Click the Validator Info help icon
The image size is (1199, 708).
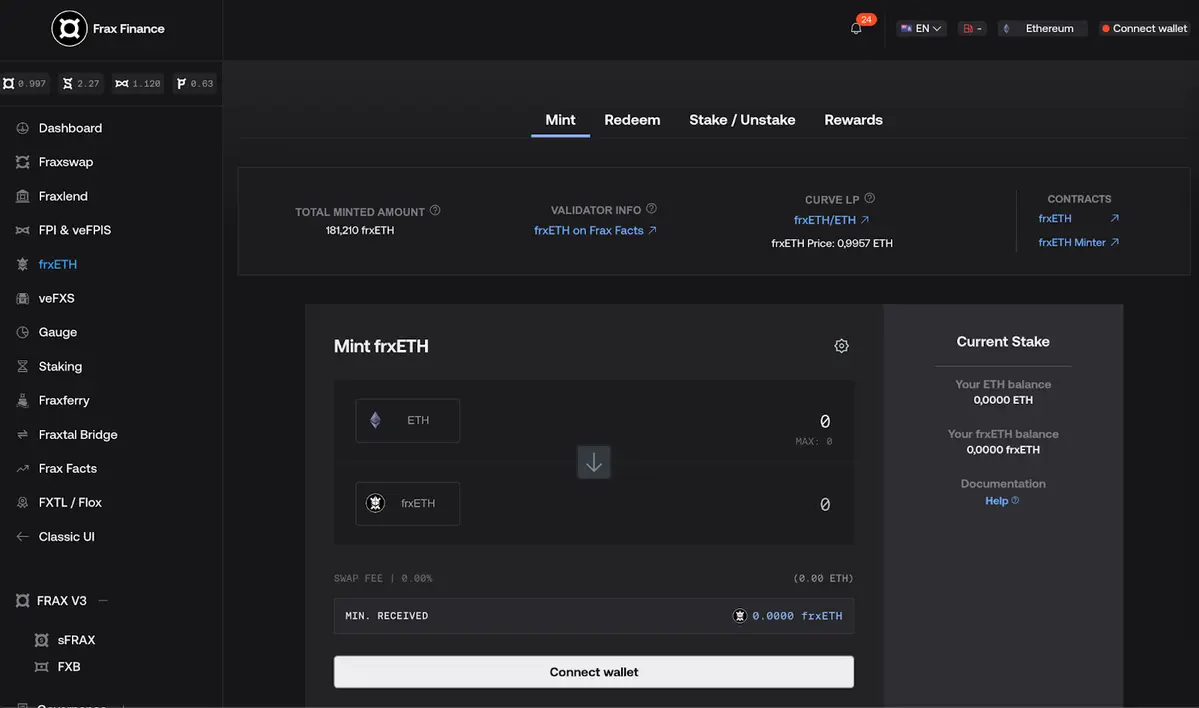click(x=651, y=209)
